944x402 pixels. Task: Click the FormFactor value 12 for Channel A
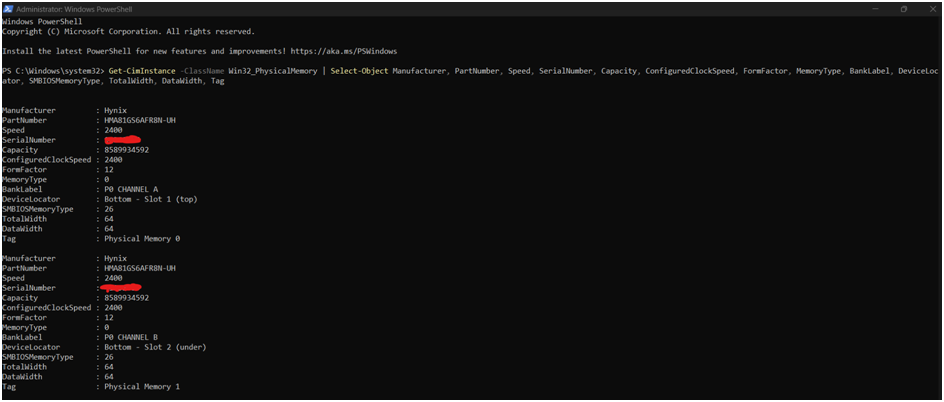(x=109, y=170)
